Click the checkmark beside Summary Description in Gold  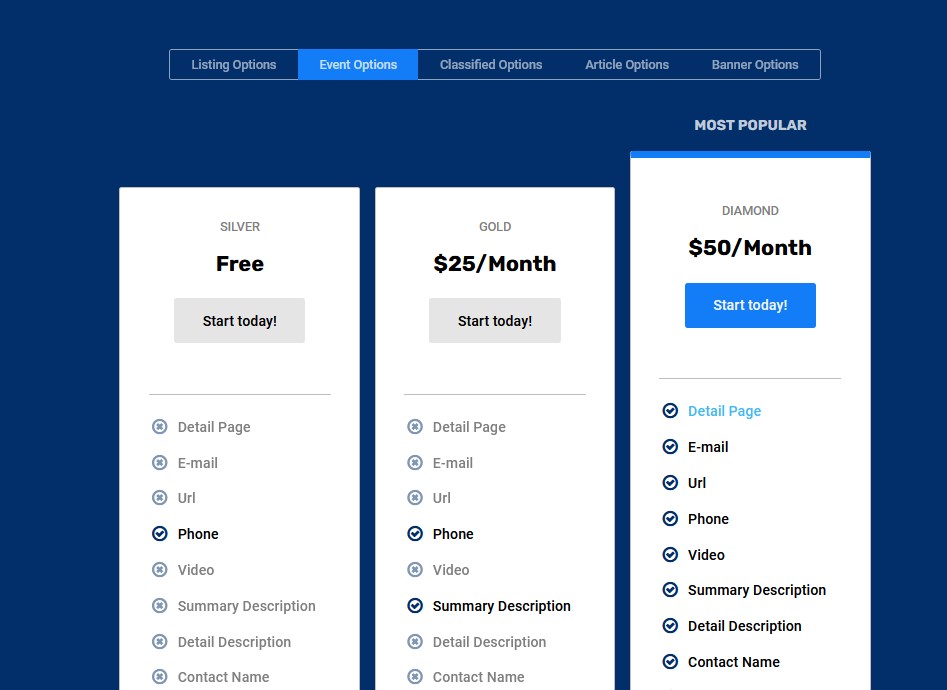(415, 606)
